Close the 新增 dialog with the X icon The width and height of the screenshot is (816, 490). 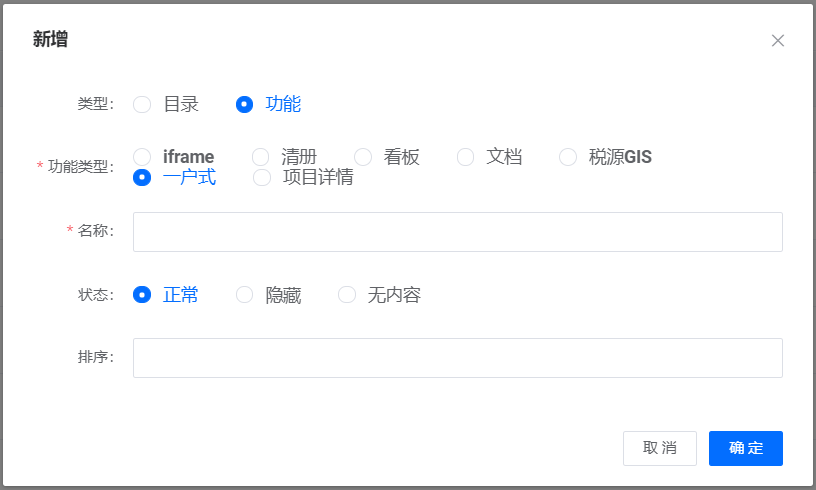(x=777, y=41)
